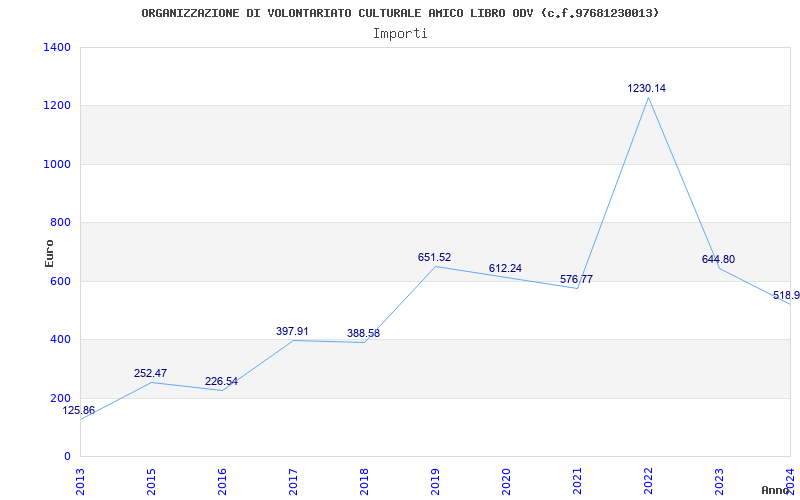Click the 600 y-axis tick value
The width and height of the screenshot is (800, 500).
click(61, 281)
